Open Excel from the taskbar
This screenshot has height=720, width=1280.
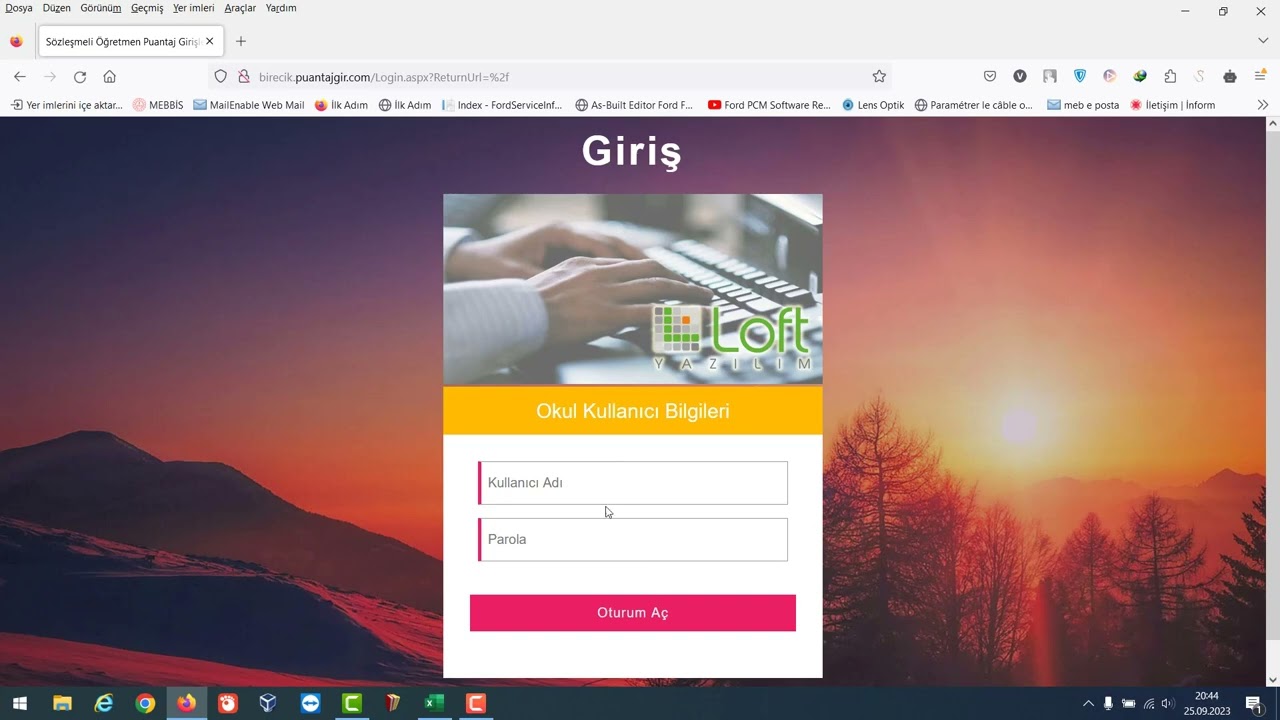tap(434, 703)
